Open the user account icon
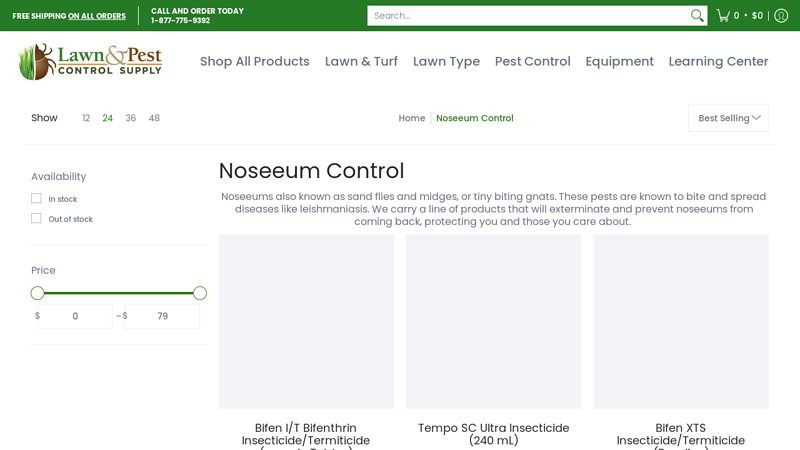This screenshot has width=800, height=450. pos(781,16)
